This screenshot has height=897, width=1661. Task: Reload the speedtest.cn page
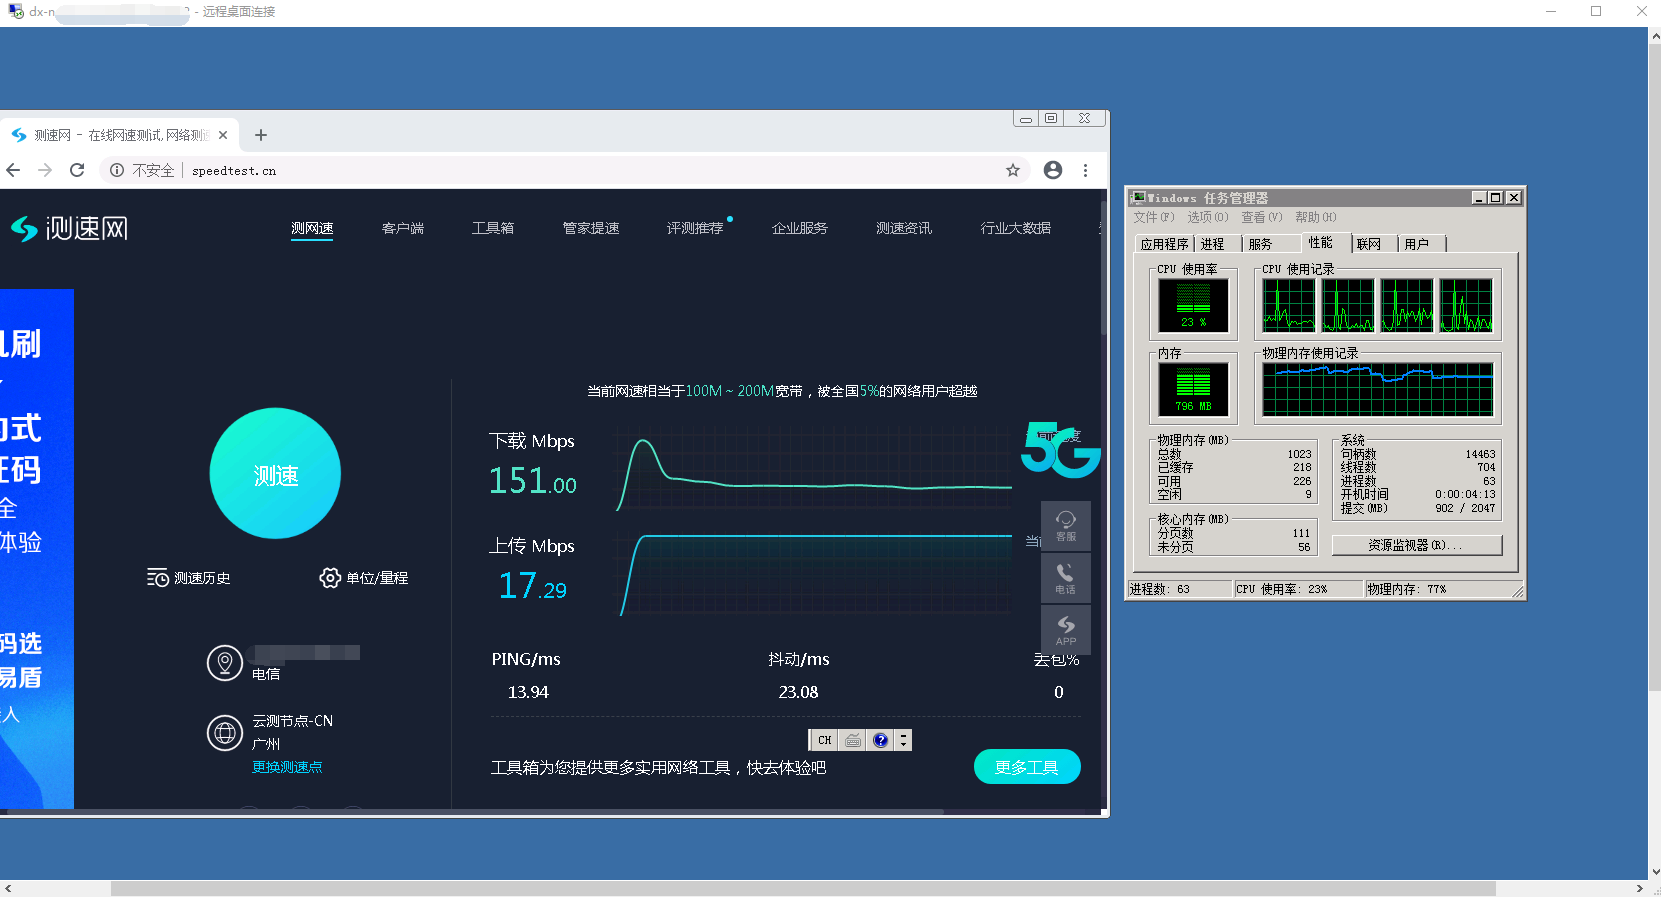pos(77,170)
